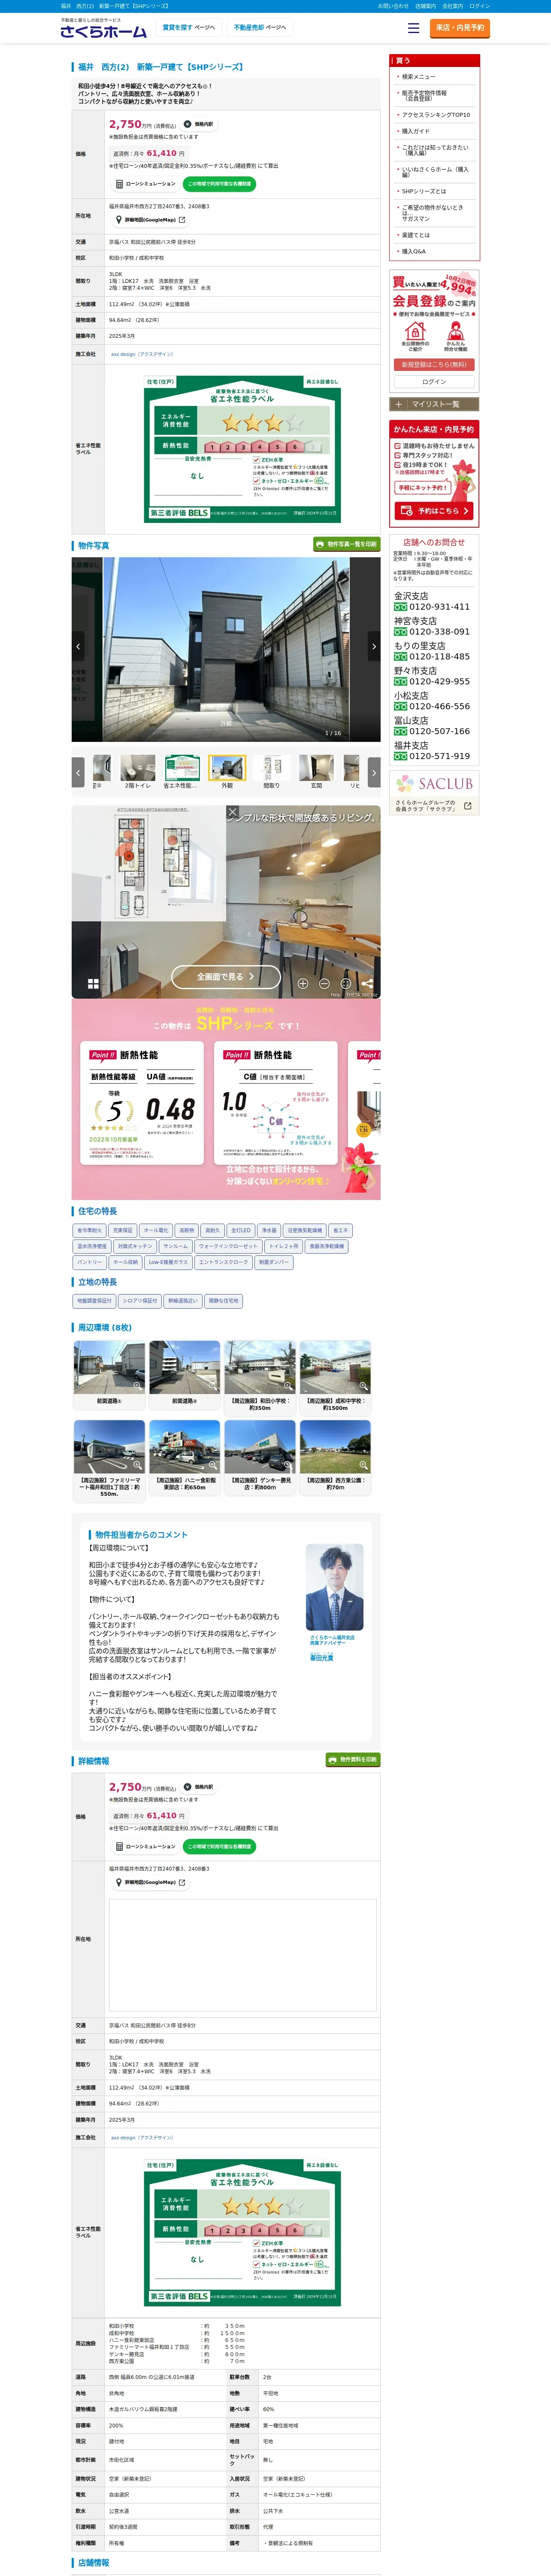This screenshot has height=2576, width=551.
Task: Click the 来店・内見予約 header button
Action: 460,28
